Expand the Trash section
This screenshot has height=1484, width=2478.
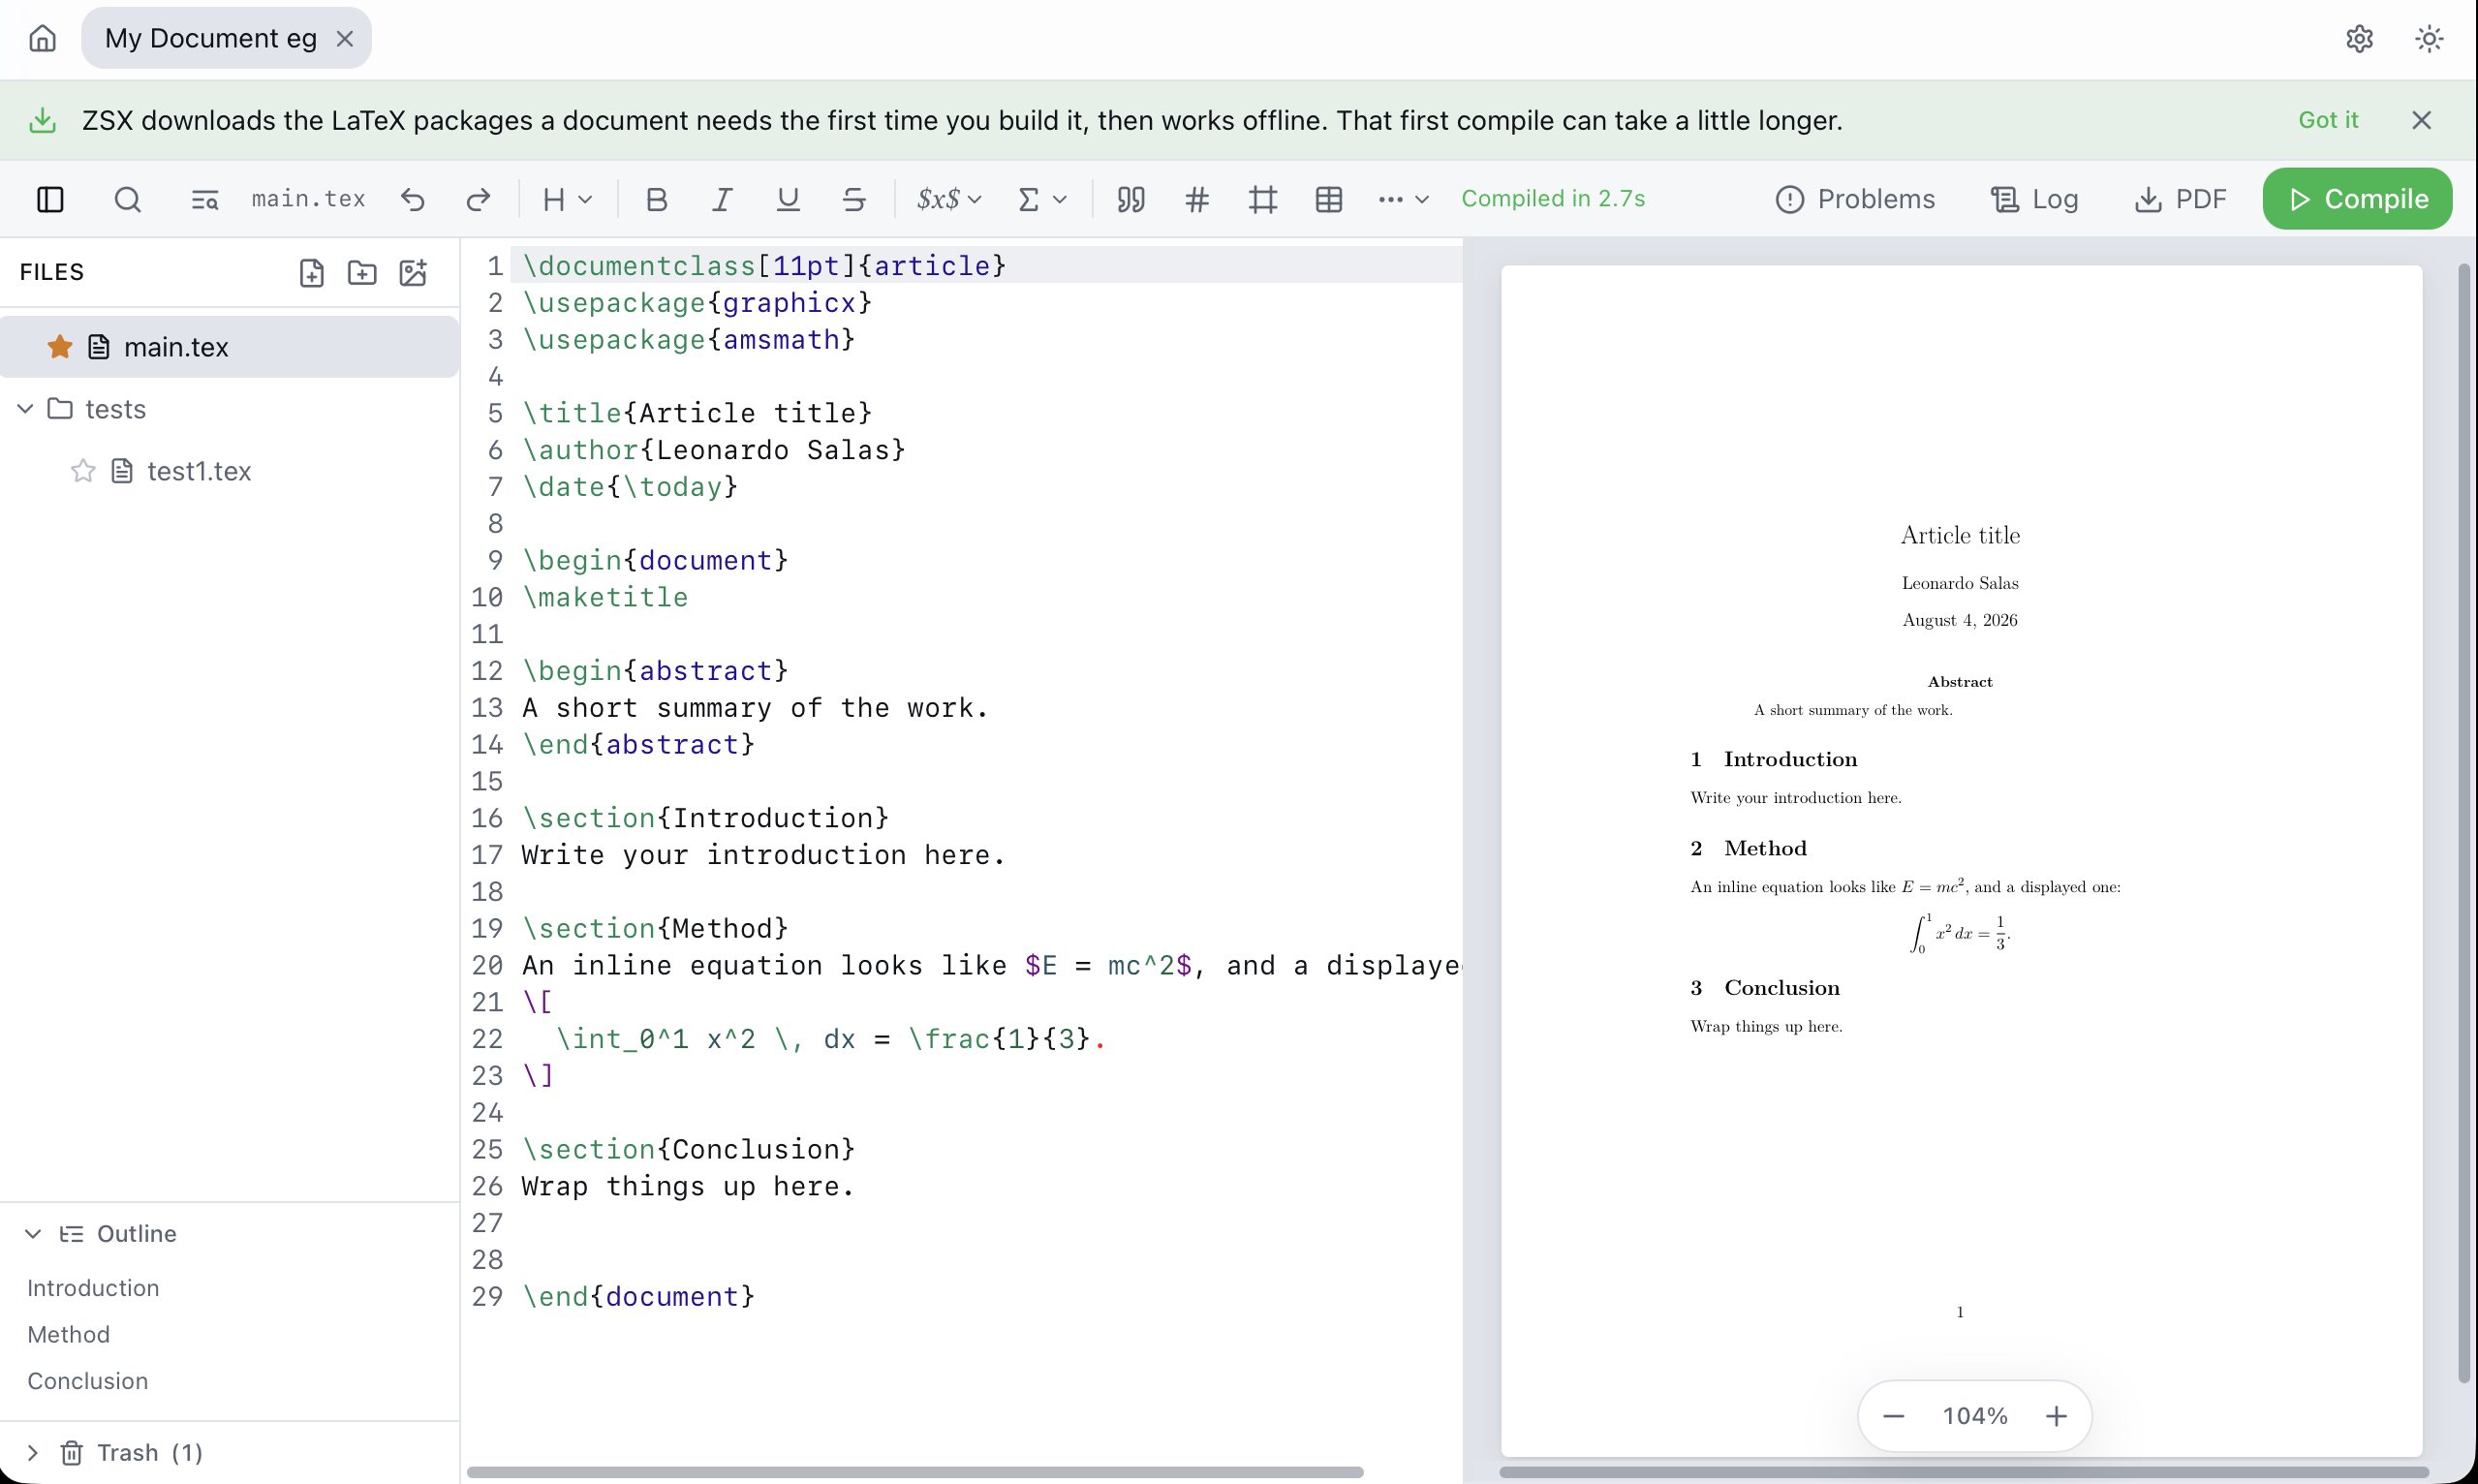(33, 1452)
